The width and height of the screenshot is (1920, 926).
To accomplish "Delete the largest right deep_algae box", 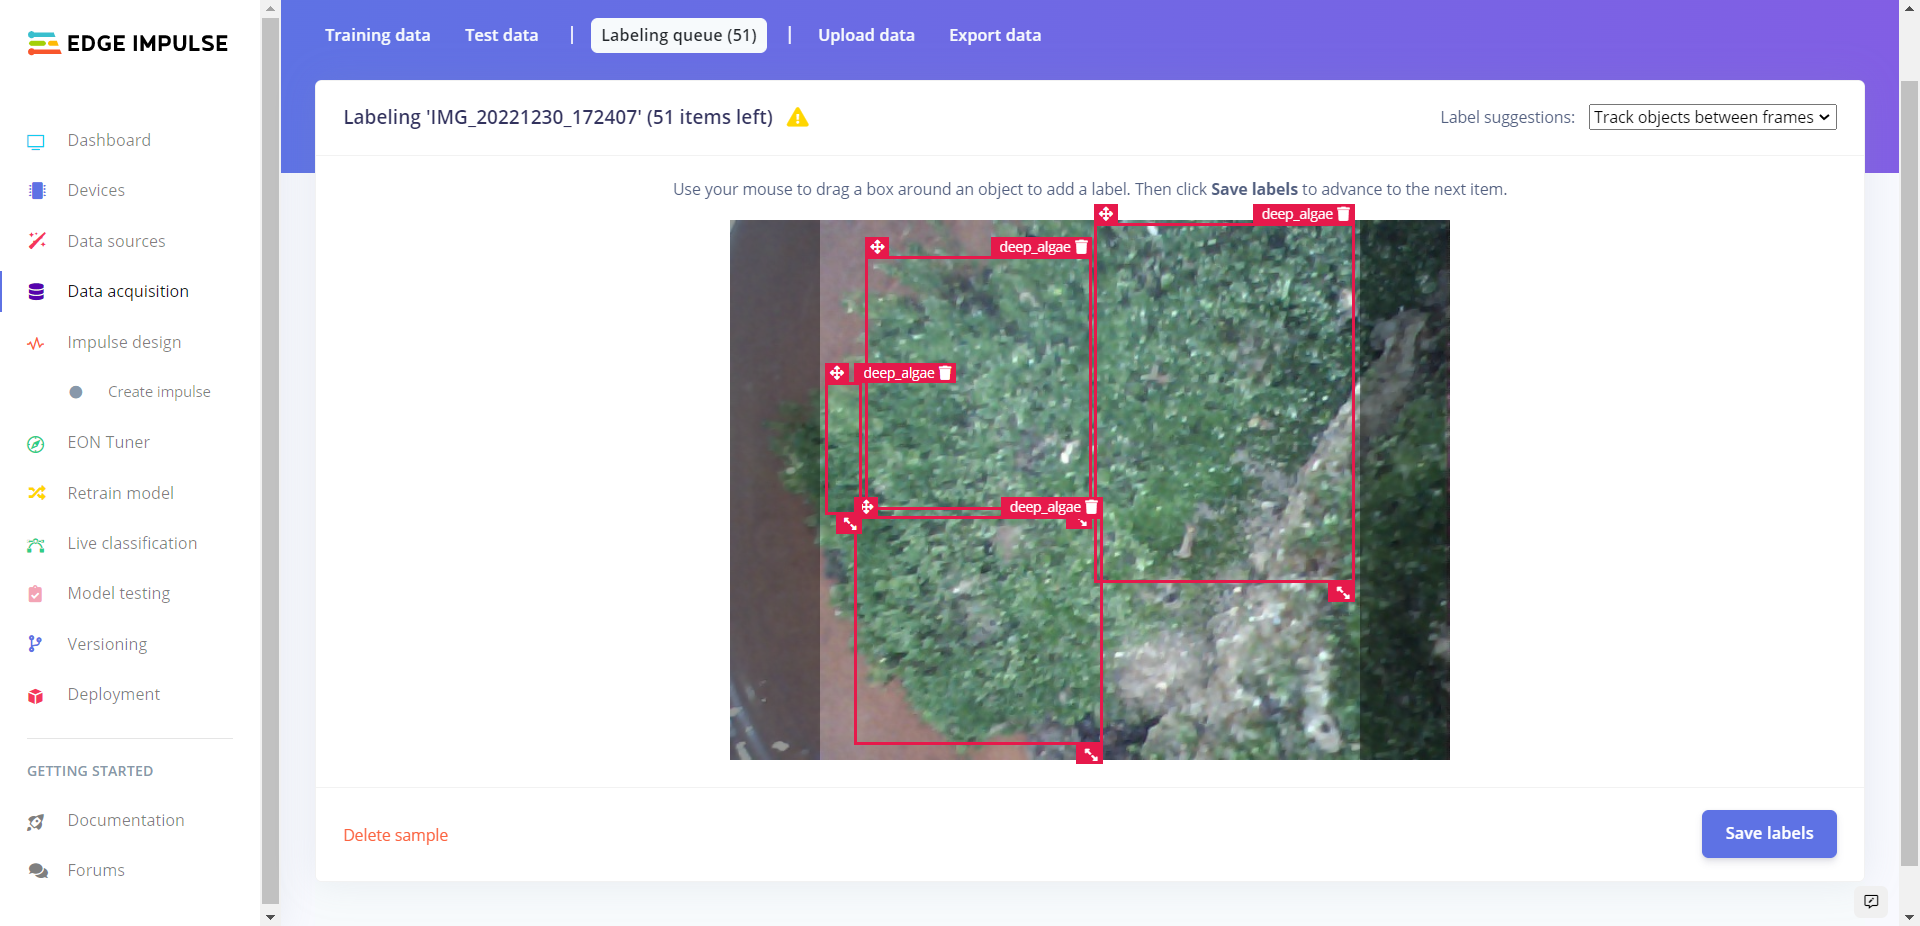I will (1344, 214).
